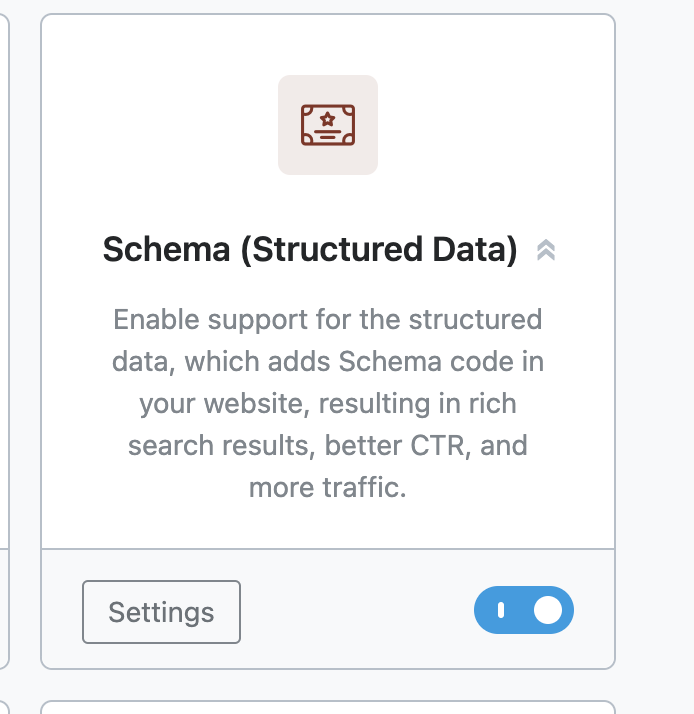Select the Schema (Structured Data) heading
Image resolution: width=694 pixels, height=714 pixels.
[x=310, y=250]
